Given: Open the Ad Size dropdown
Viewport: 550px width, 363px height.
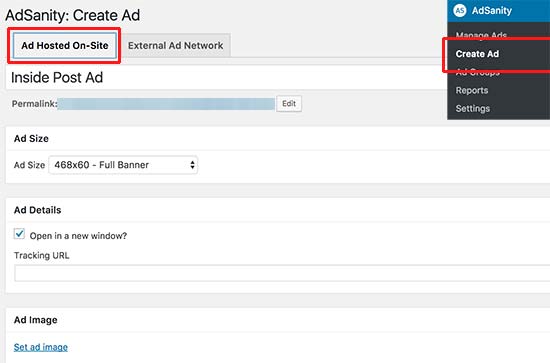Looking at the screenshot, I should click(123, 165).
